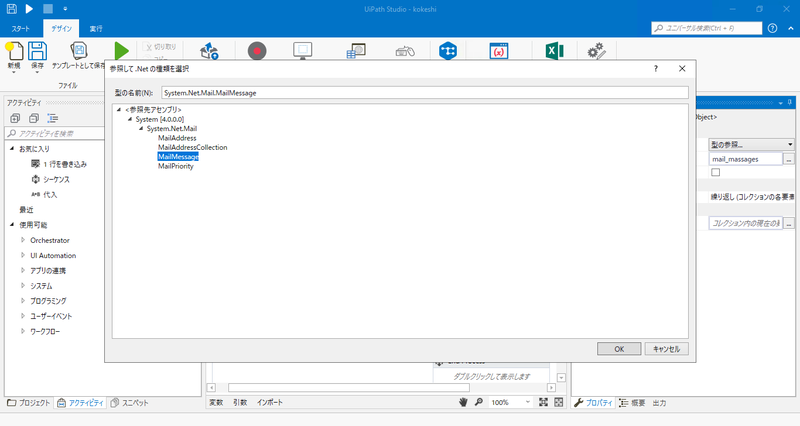Click the expand-all icon in activities panel
800x426 pixels.
(15, 118)
